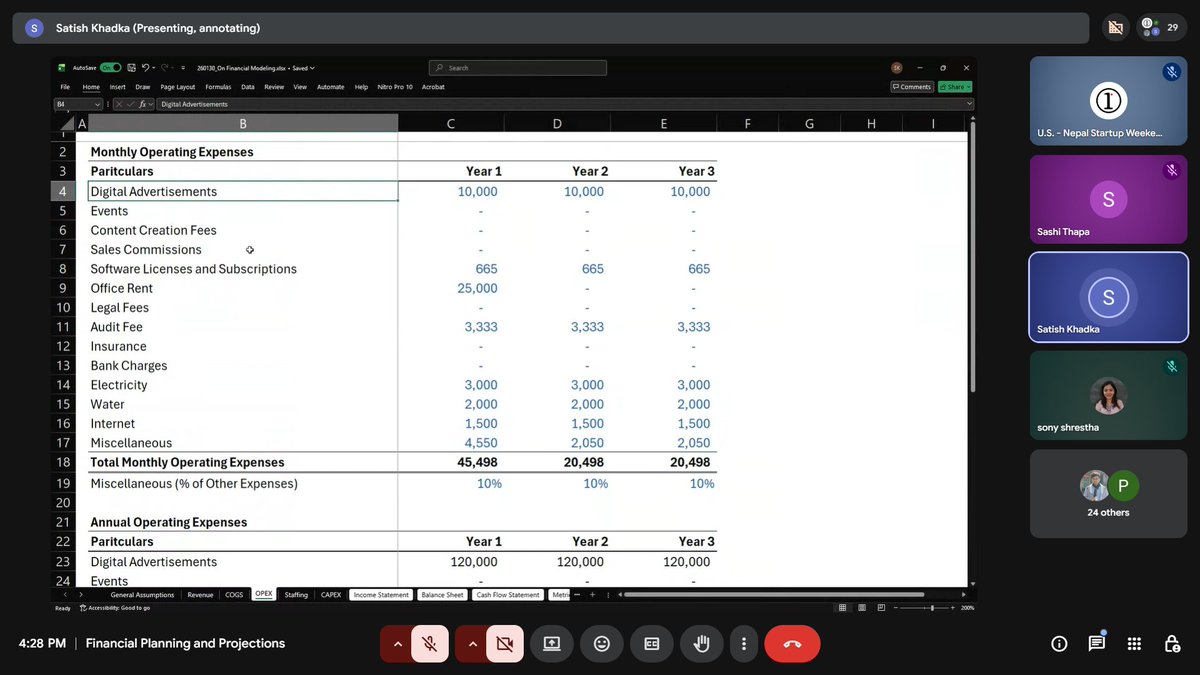Add a new sheet with plus button

point(592,595)
